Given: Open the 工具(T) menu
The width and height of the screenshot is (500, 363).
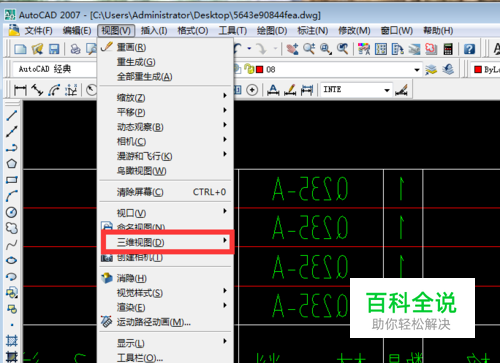Looking at the screenshot, I should click(x=232, y=31).
